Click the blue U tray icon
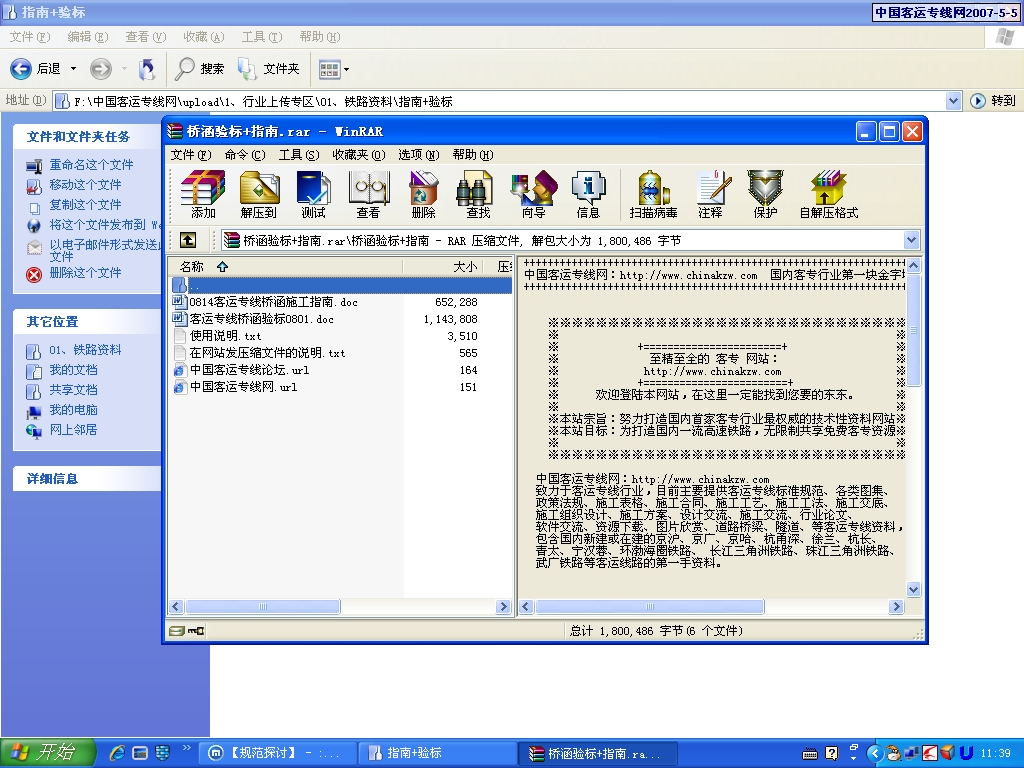 pos(967,753)
